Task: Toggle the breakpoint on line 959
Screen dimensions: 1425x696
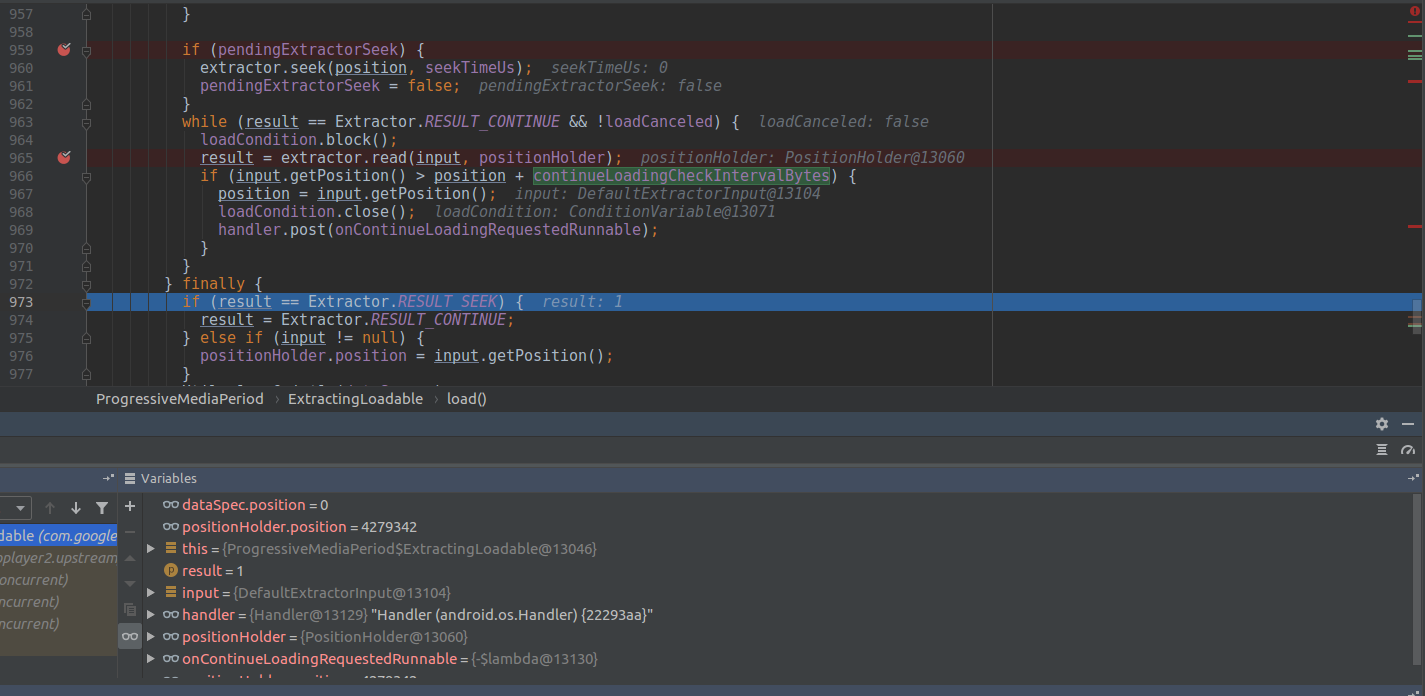Action: 63,49
